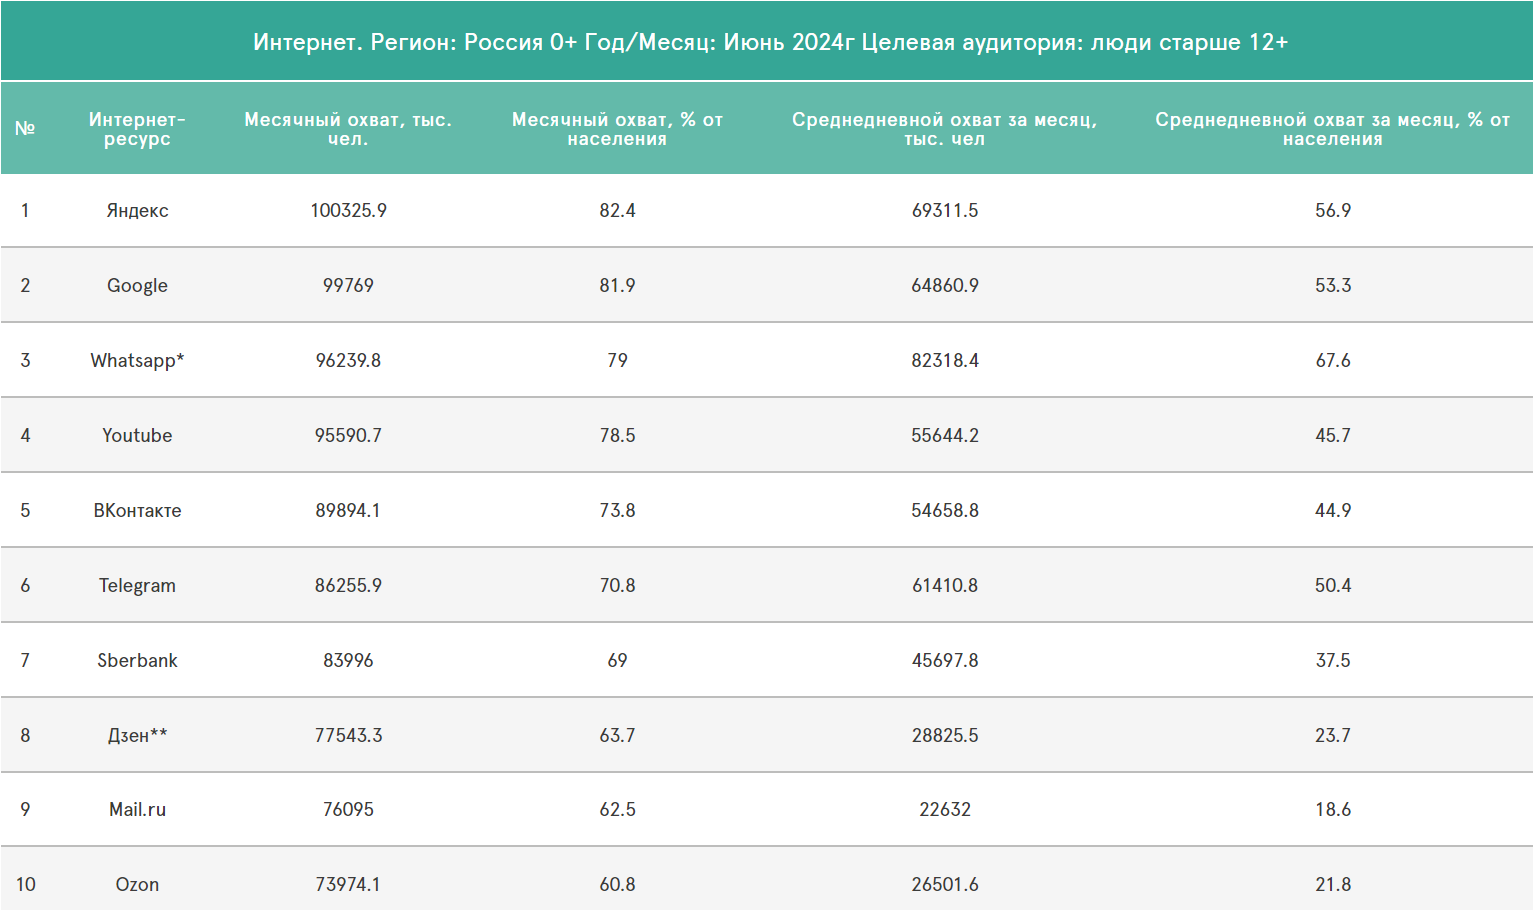Click the percentage '63.7' in Дзен row
Screen dimensions: 1533x910
pos(617,735)
